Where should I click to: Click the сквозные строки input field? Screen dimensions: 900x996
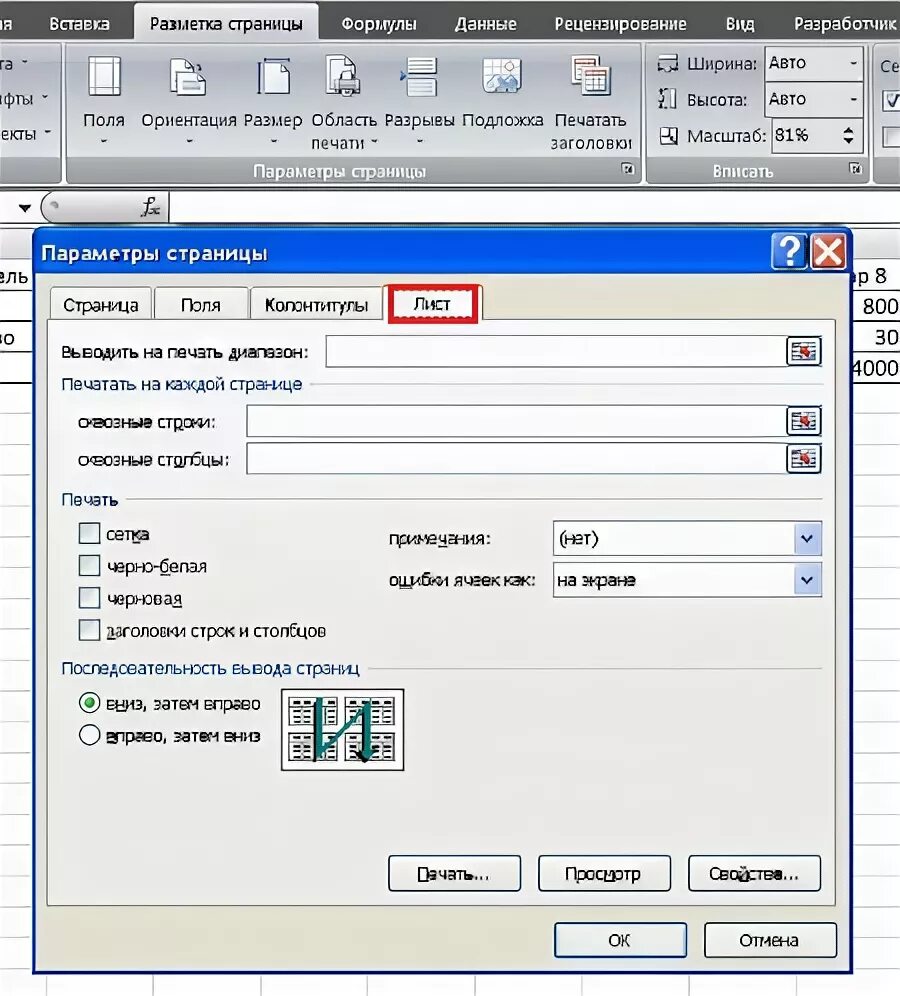516,421
